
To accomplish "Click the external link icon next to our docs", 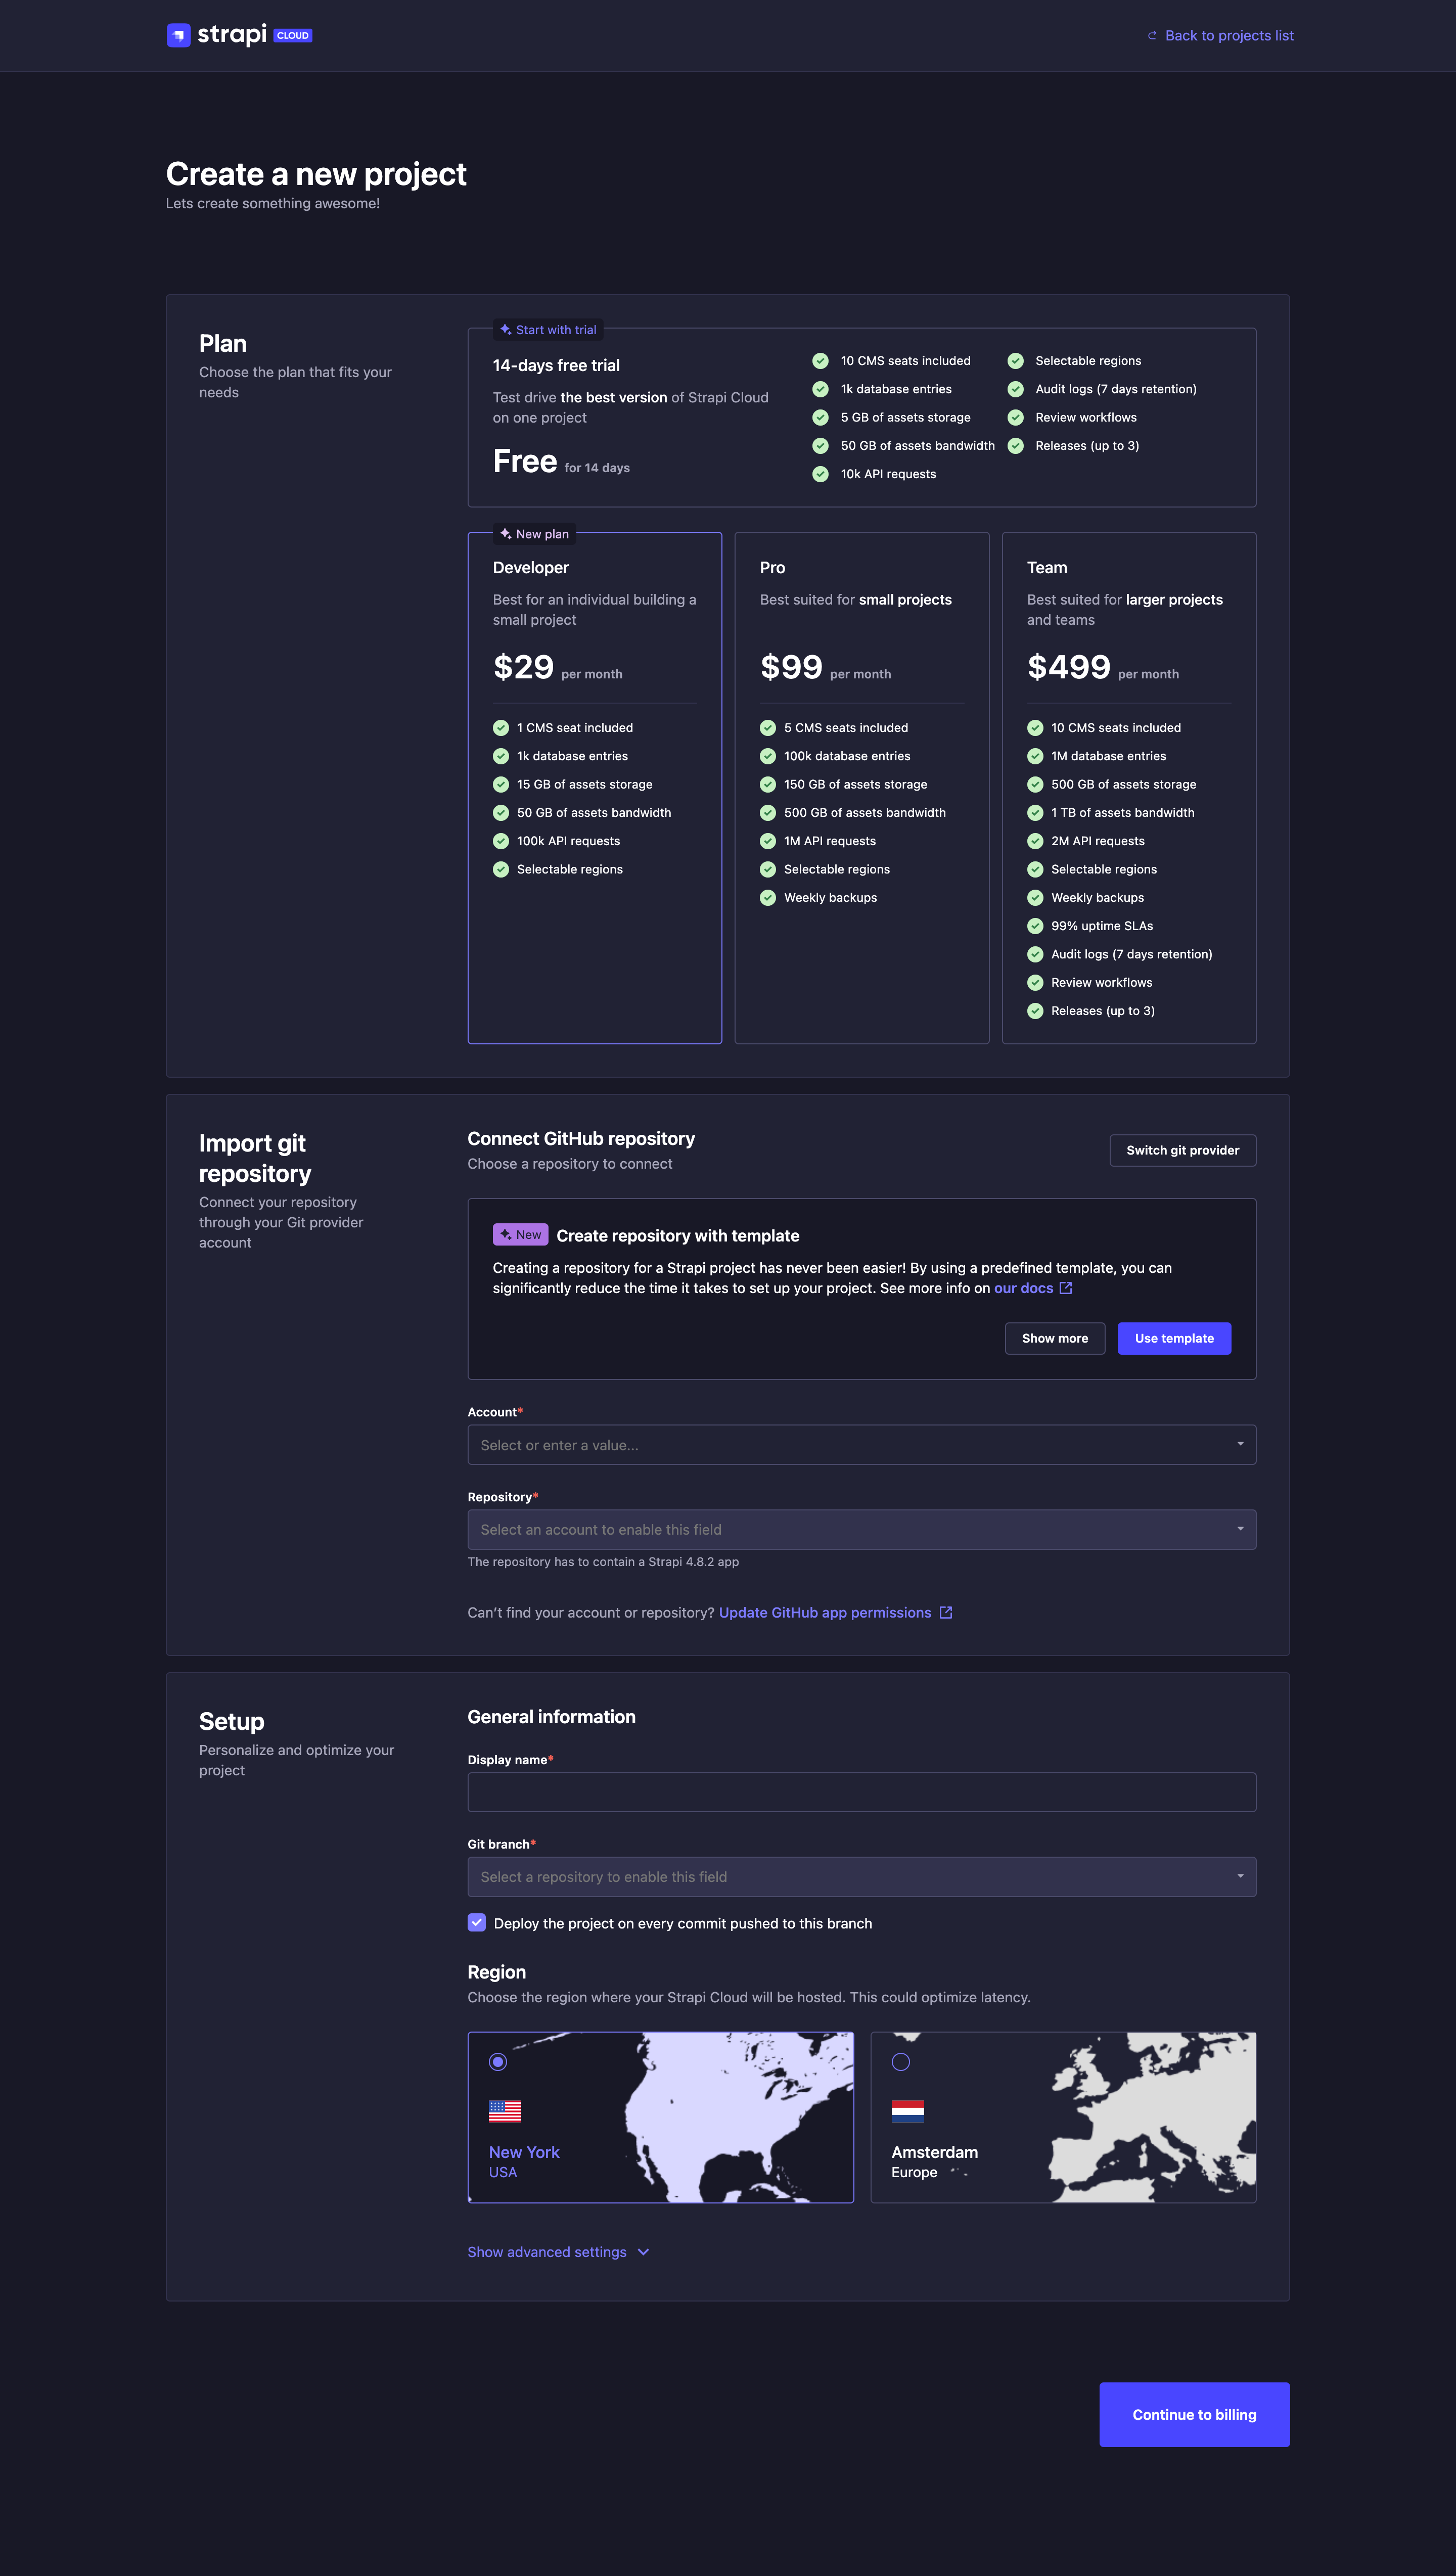I will point(1066,1288).
